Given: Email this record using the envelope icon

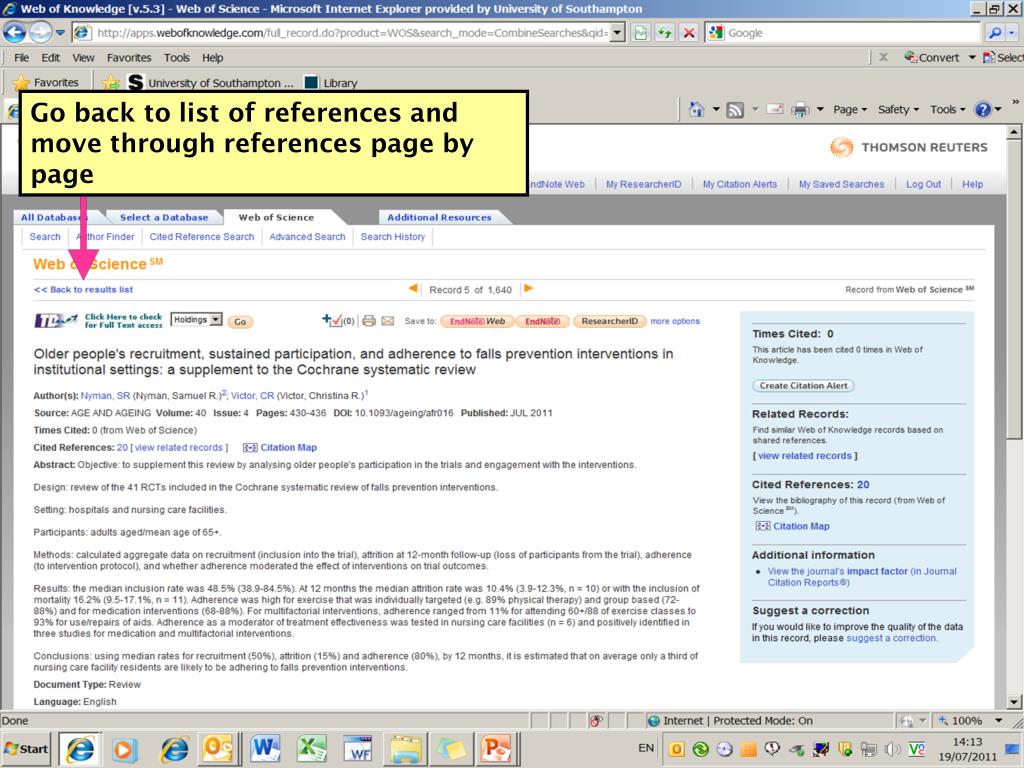Looking at the screenshot, I should click(x=387, y=321).
